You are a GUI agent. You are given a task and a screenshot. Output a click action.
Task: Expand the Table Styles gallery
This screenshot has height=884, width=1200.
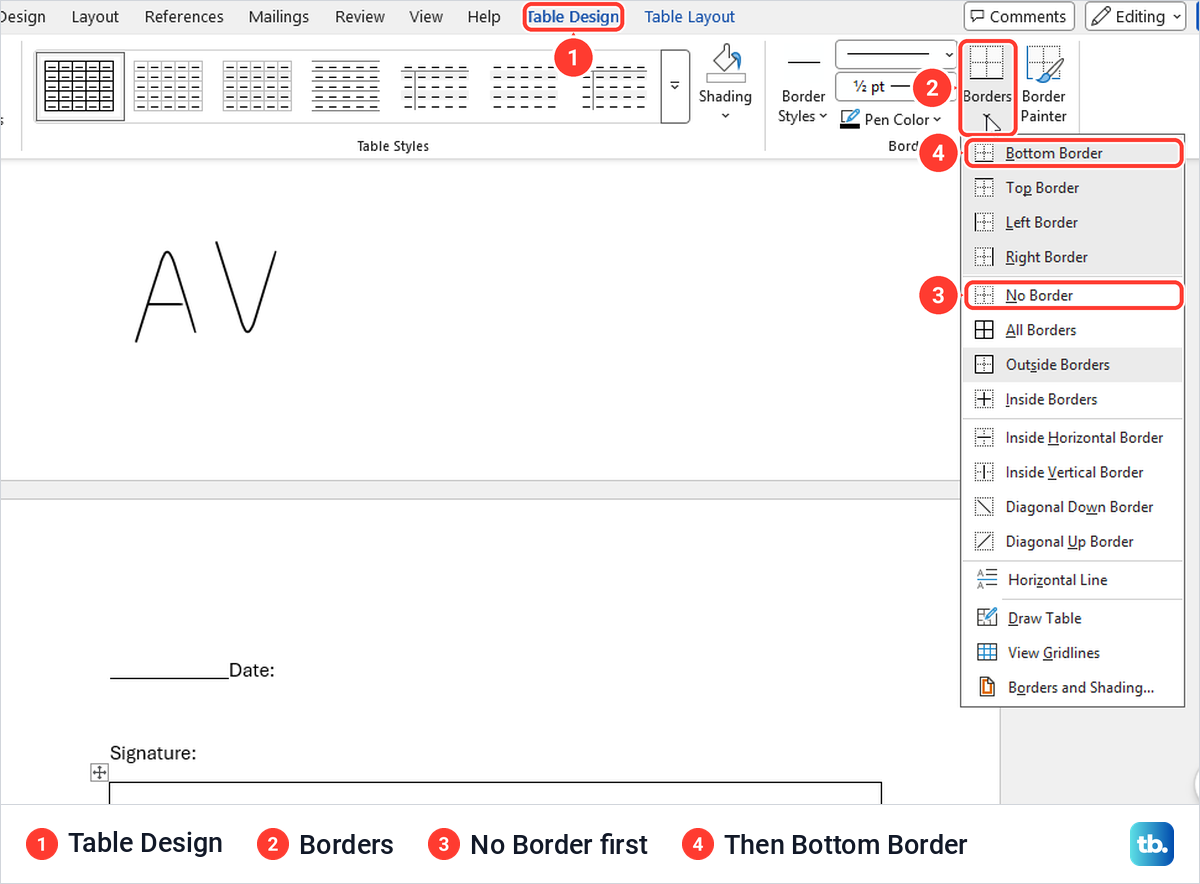click(675, 86)
